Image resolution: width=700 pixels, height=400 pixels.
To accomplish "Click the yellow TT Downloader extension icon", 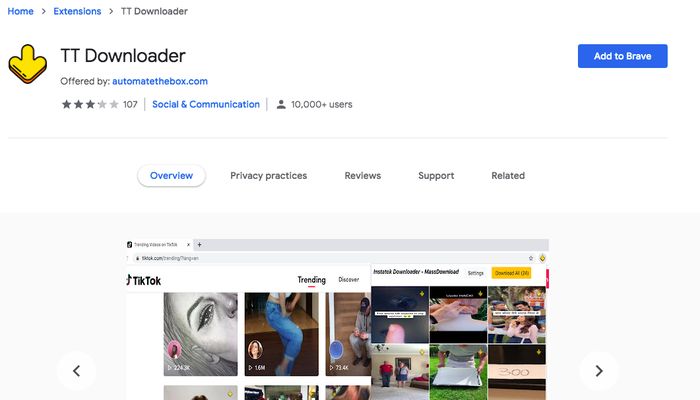I will click(x=27, y=64).
